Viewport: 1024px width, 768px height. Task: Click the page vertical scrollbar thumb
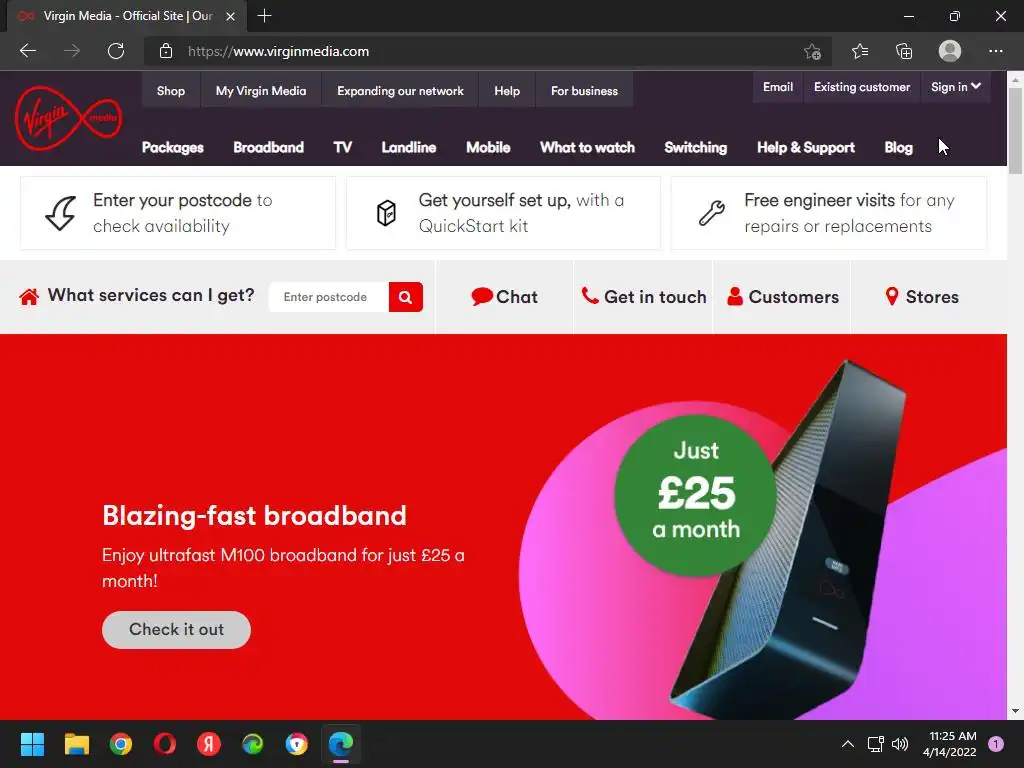point(1015,131)
